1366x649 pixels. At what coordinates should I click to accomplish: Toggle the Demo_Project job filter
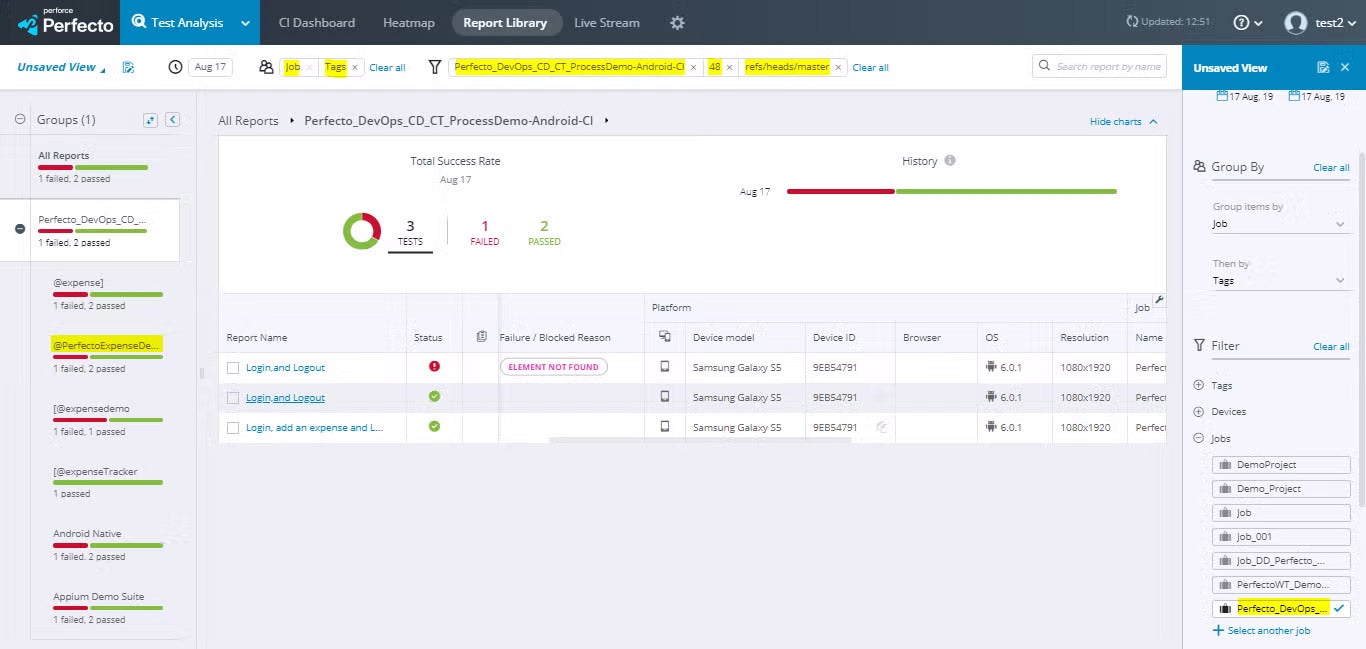[x=1281, y=489]
